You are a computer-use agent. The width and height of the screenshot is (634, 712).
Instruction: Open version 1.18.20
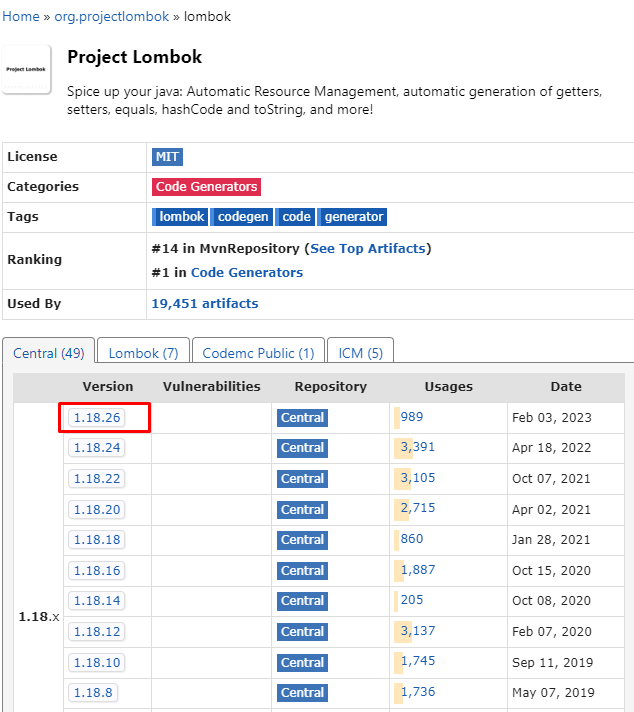tap(97, 509)
